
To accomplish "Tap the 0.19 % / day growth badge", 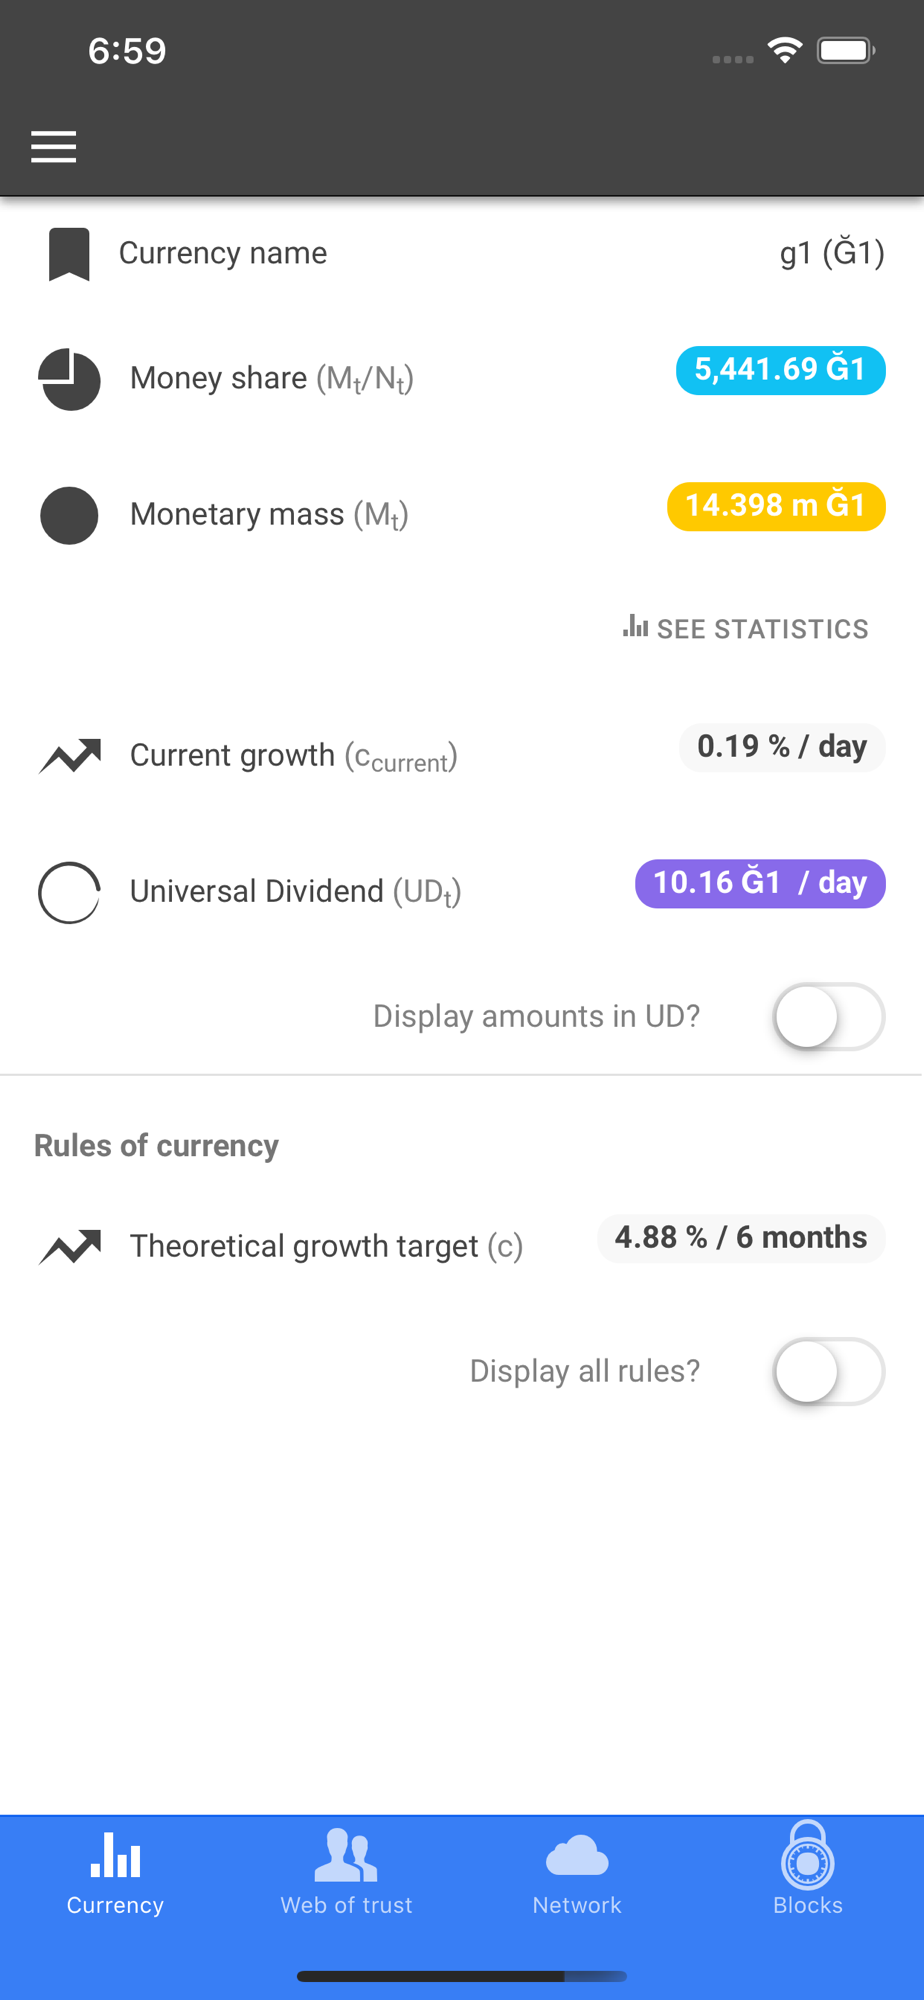I will click(x=782, y=747).
